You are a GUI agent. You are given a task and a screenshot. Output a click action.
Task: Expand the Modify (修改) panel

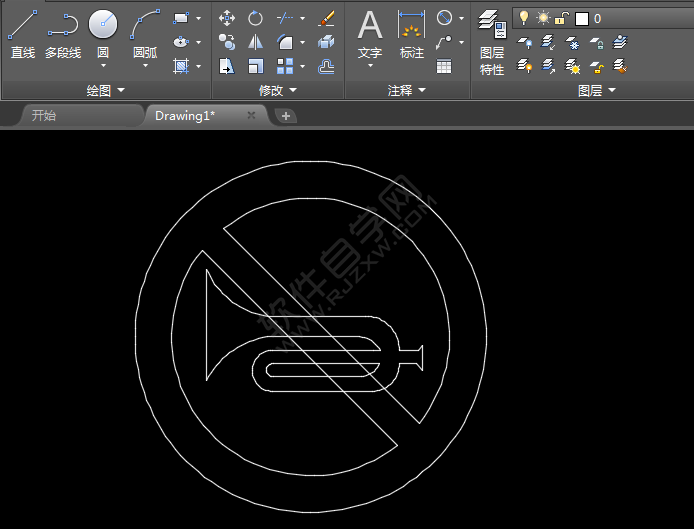point(277,90)
